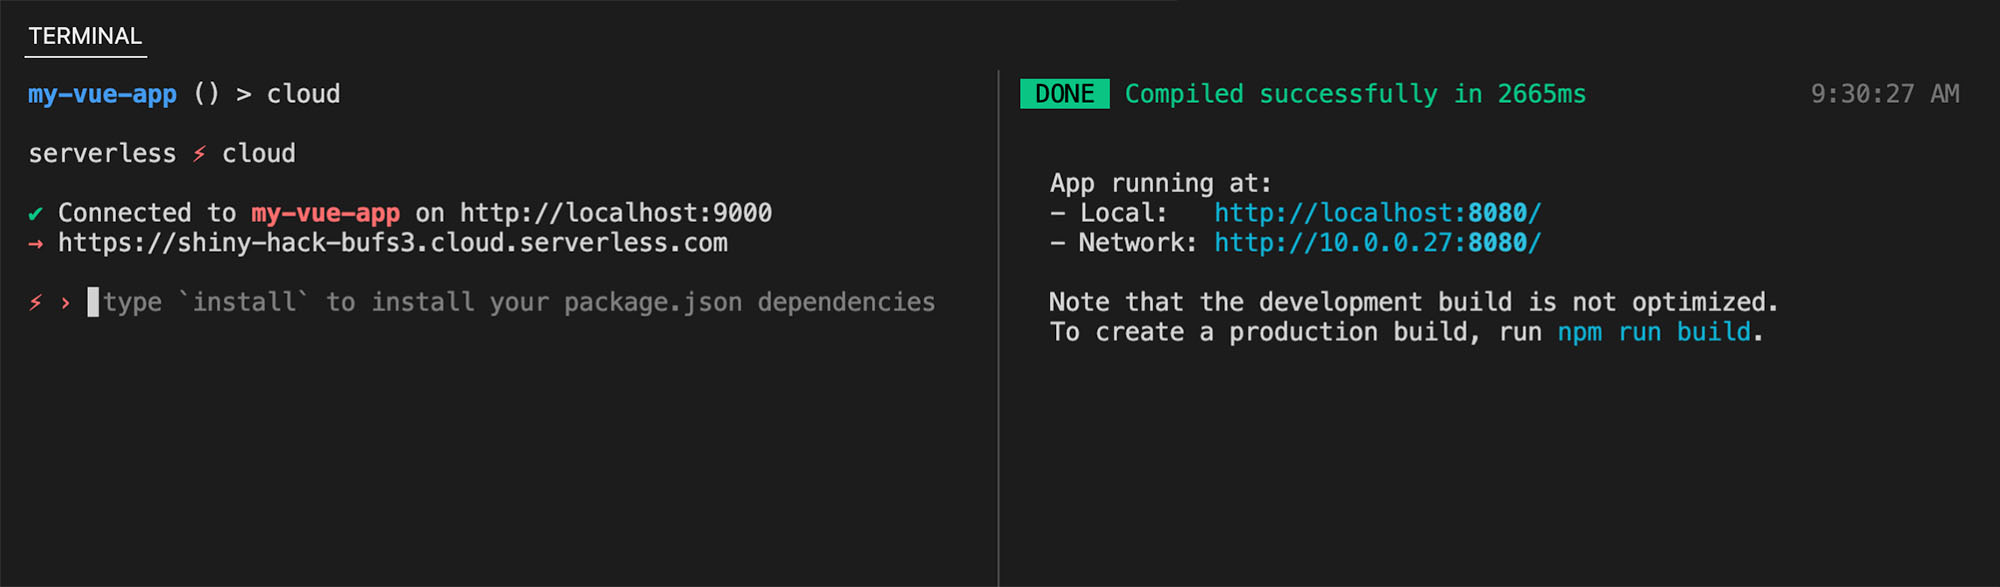
Task: Click the blue my-vue-app directory name in prompt
Action: tap(102, 94)
